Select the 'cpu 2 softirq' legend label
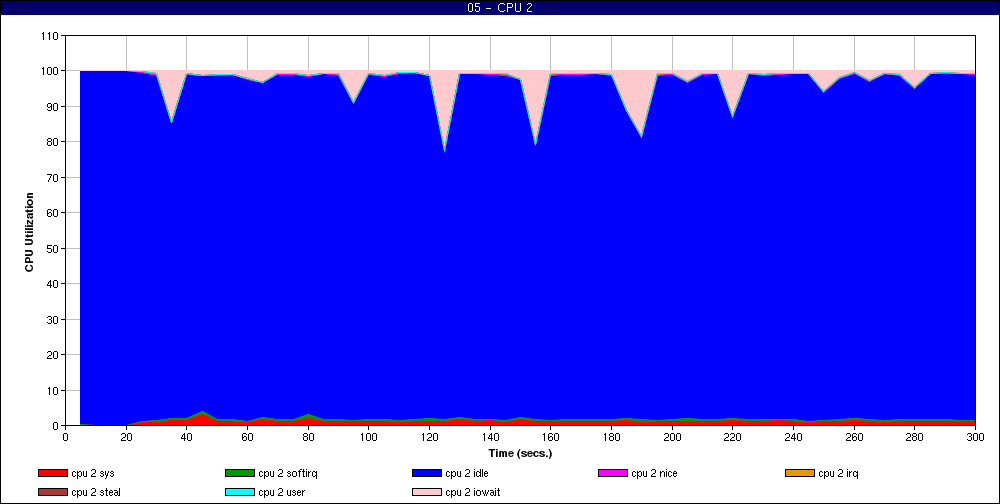The width and height of the screenshot is (1000, 504). pyautogui.click(x=288, y=474)
